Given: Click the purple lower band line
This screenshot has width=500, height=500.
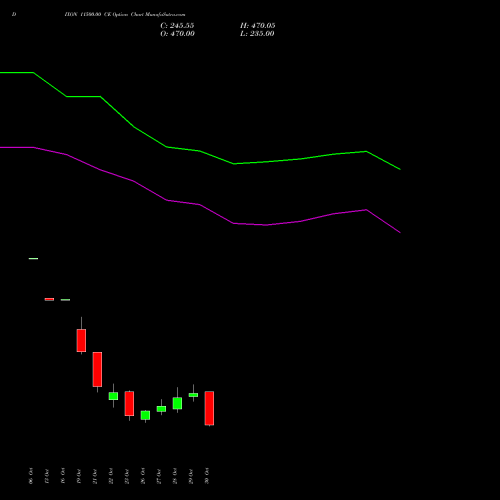Looking at the screenshot, I should point(200,205).
